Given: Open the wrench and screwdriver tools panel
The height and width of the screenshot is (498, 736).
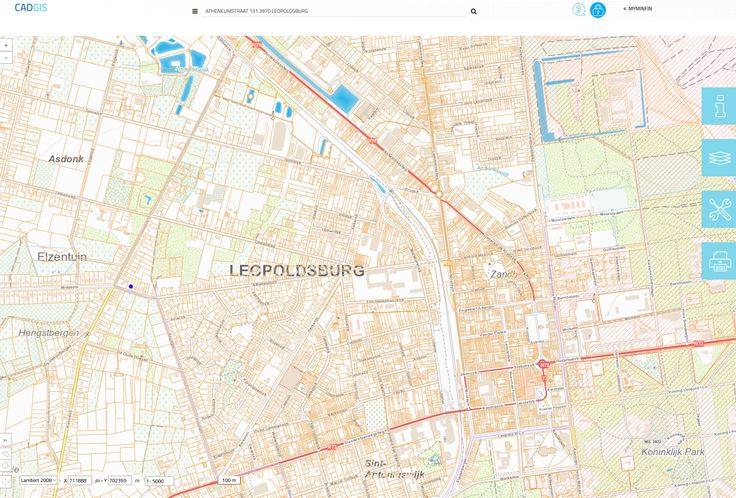Looking at the screenshot, I should [718, 210].
